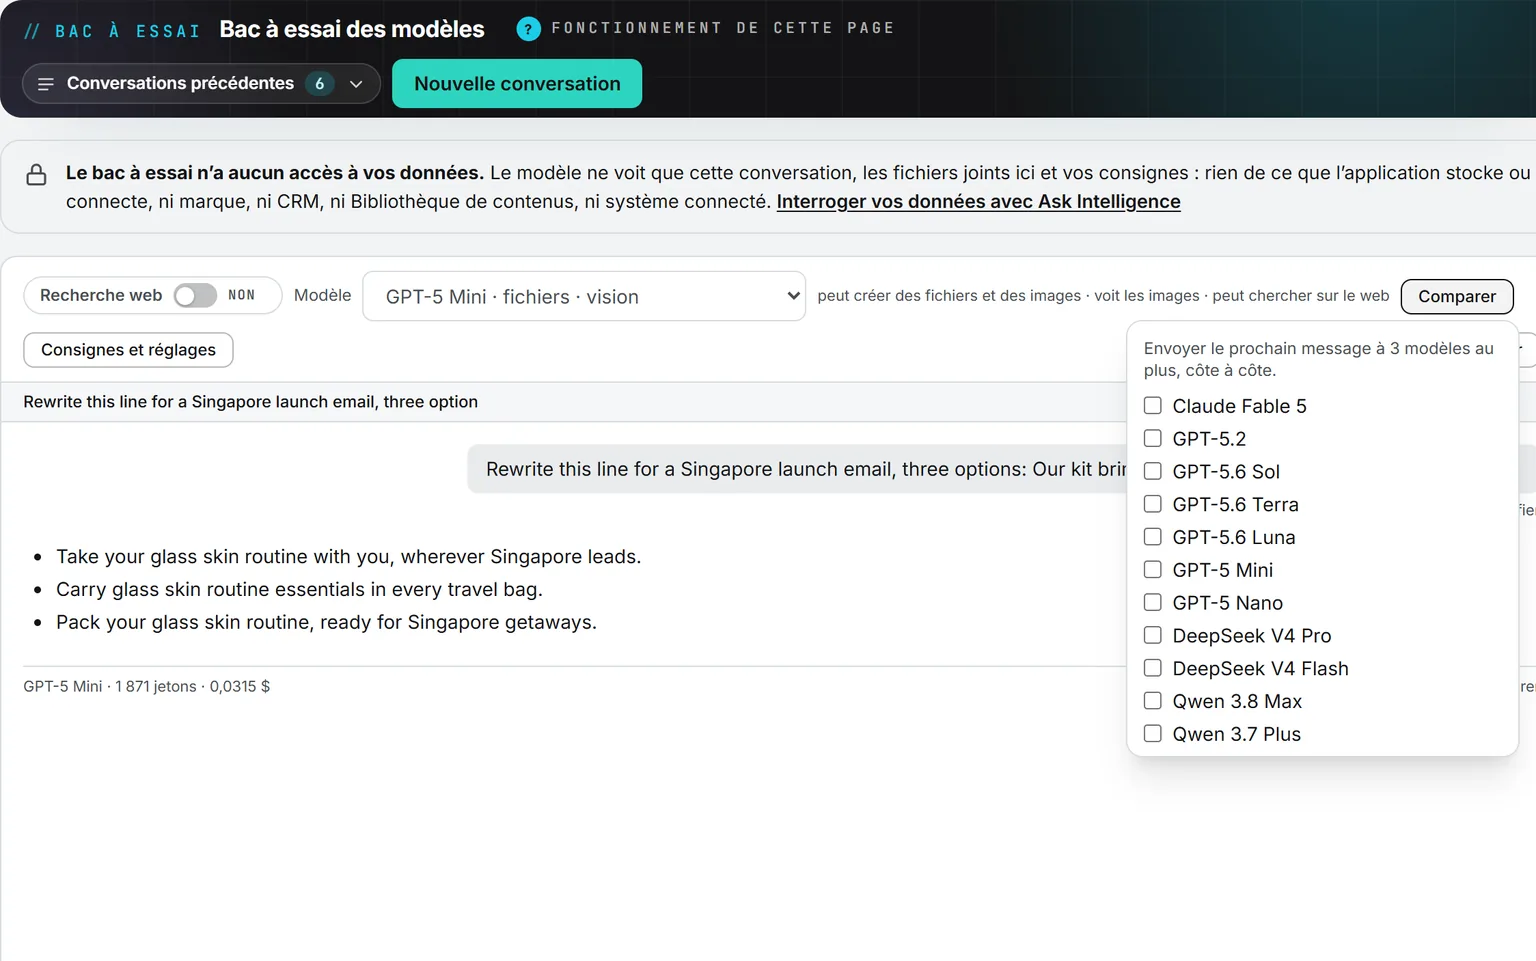Follow the Ask Intelligence link
Image resolution: width=1536 pixels, height=961 pixels.
[x=978, y=201]
